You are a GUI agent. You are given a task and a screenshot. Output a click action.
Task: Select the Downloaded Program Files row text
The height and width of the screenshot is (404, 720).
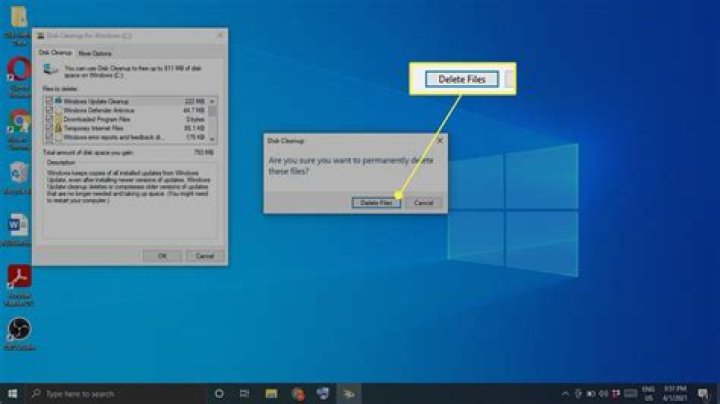click(97, 119)
